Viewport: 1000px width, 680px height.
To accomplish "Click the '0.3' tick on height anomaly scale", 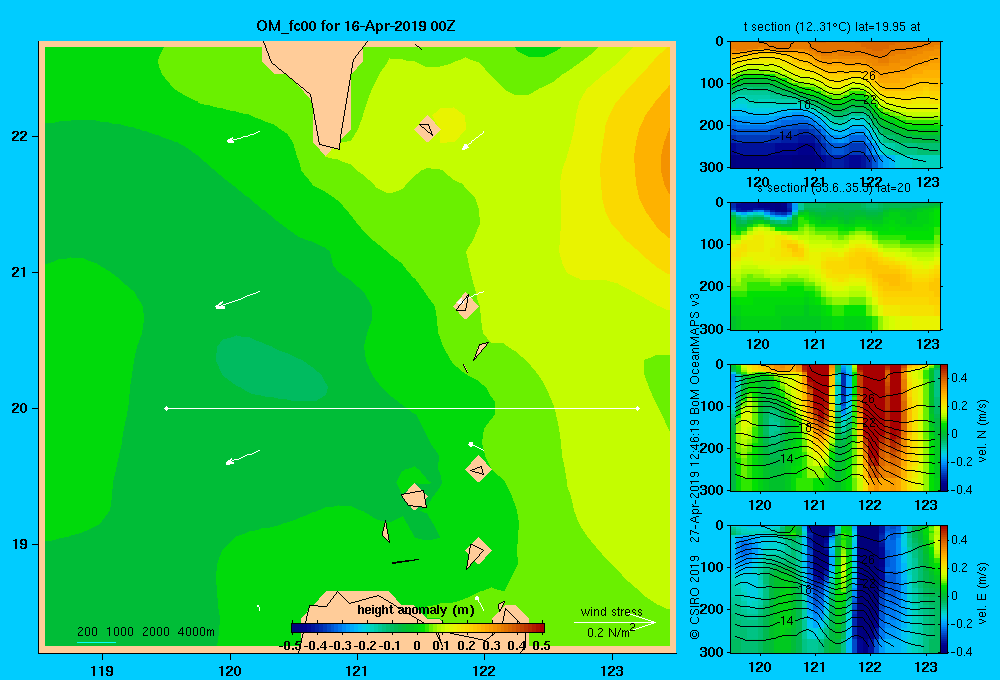I will pos(491,646).
